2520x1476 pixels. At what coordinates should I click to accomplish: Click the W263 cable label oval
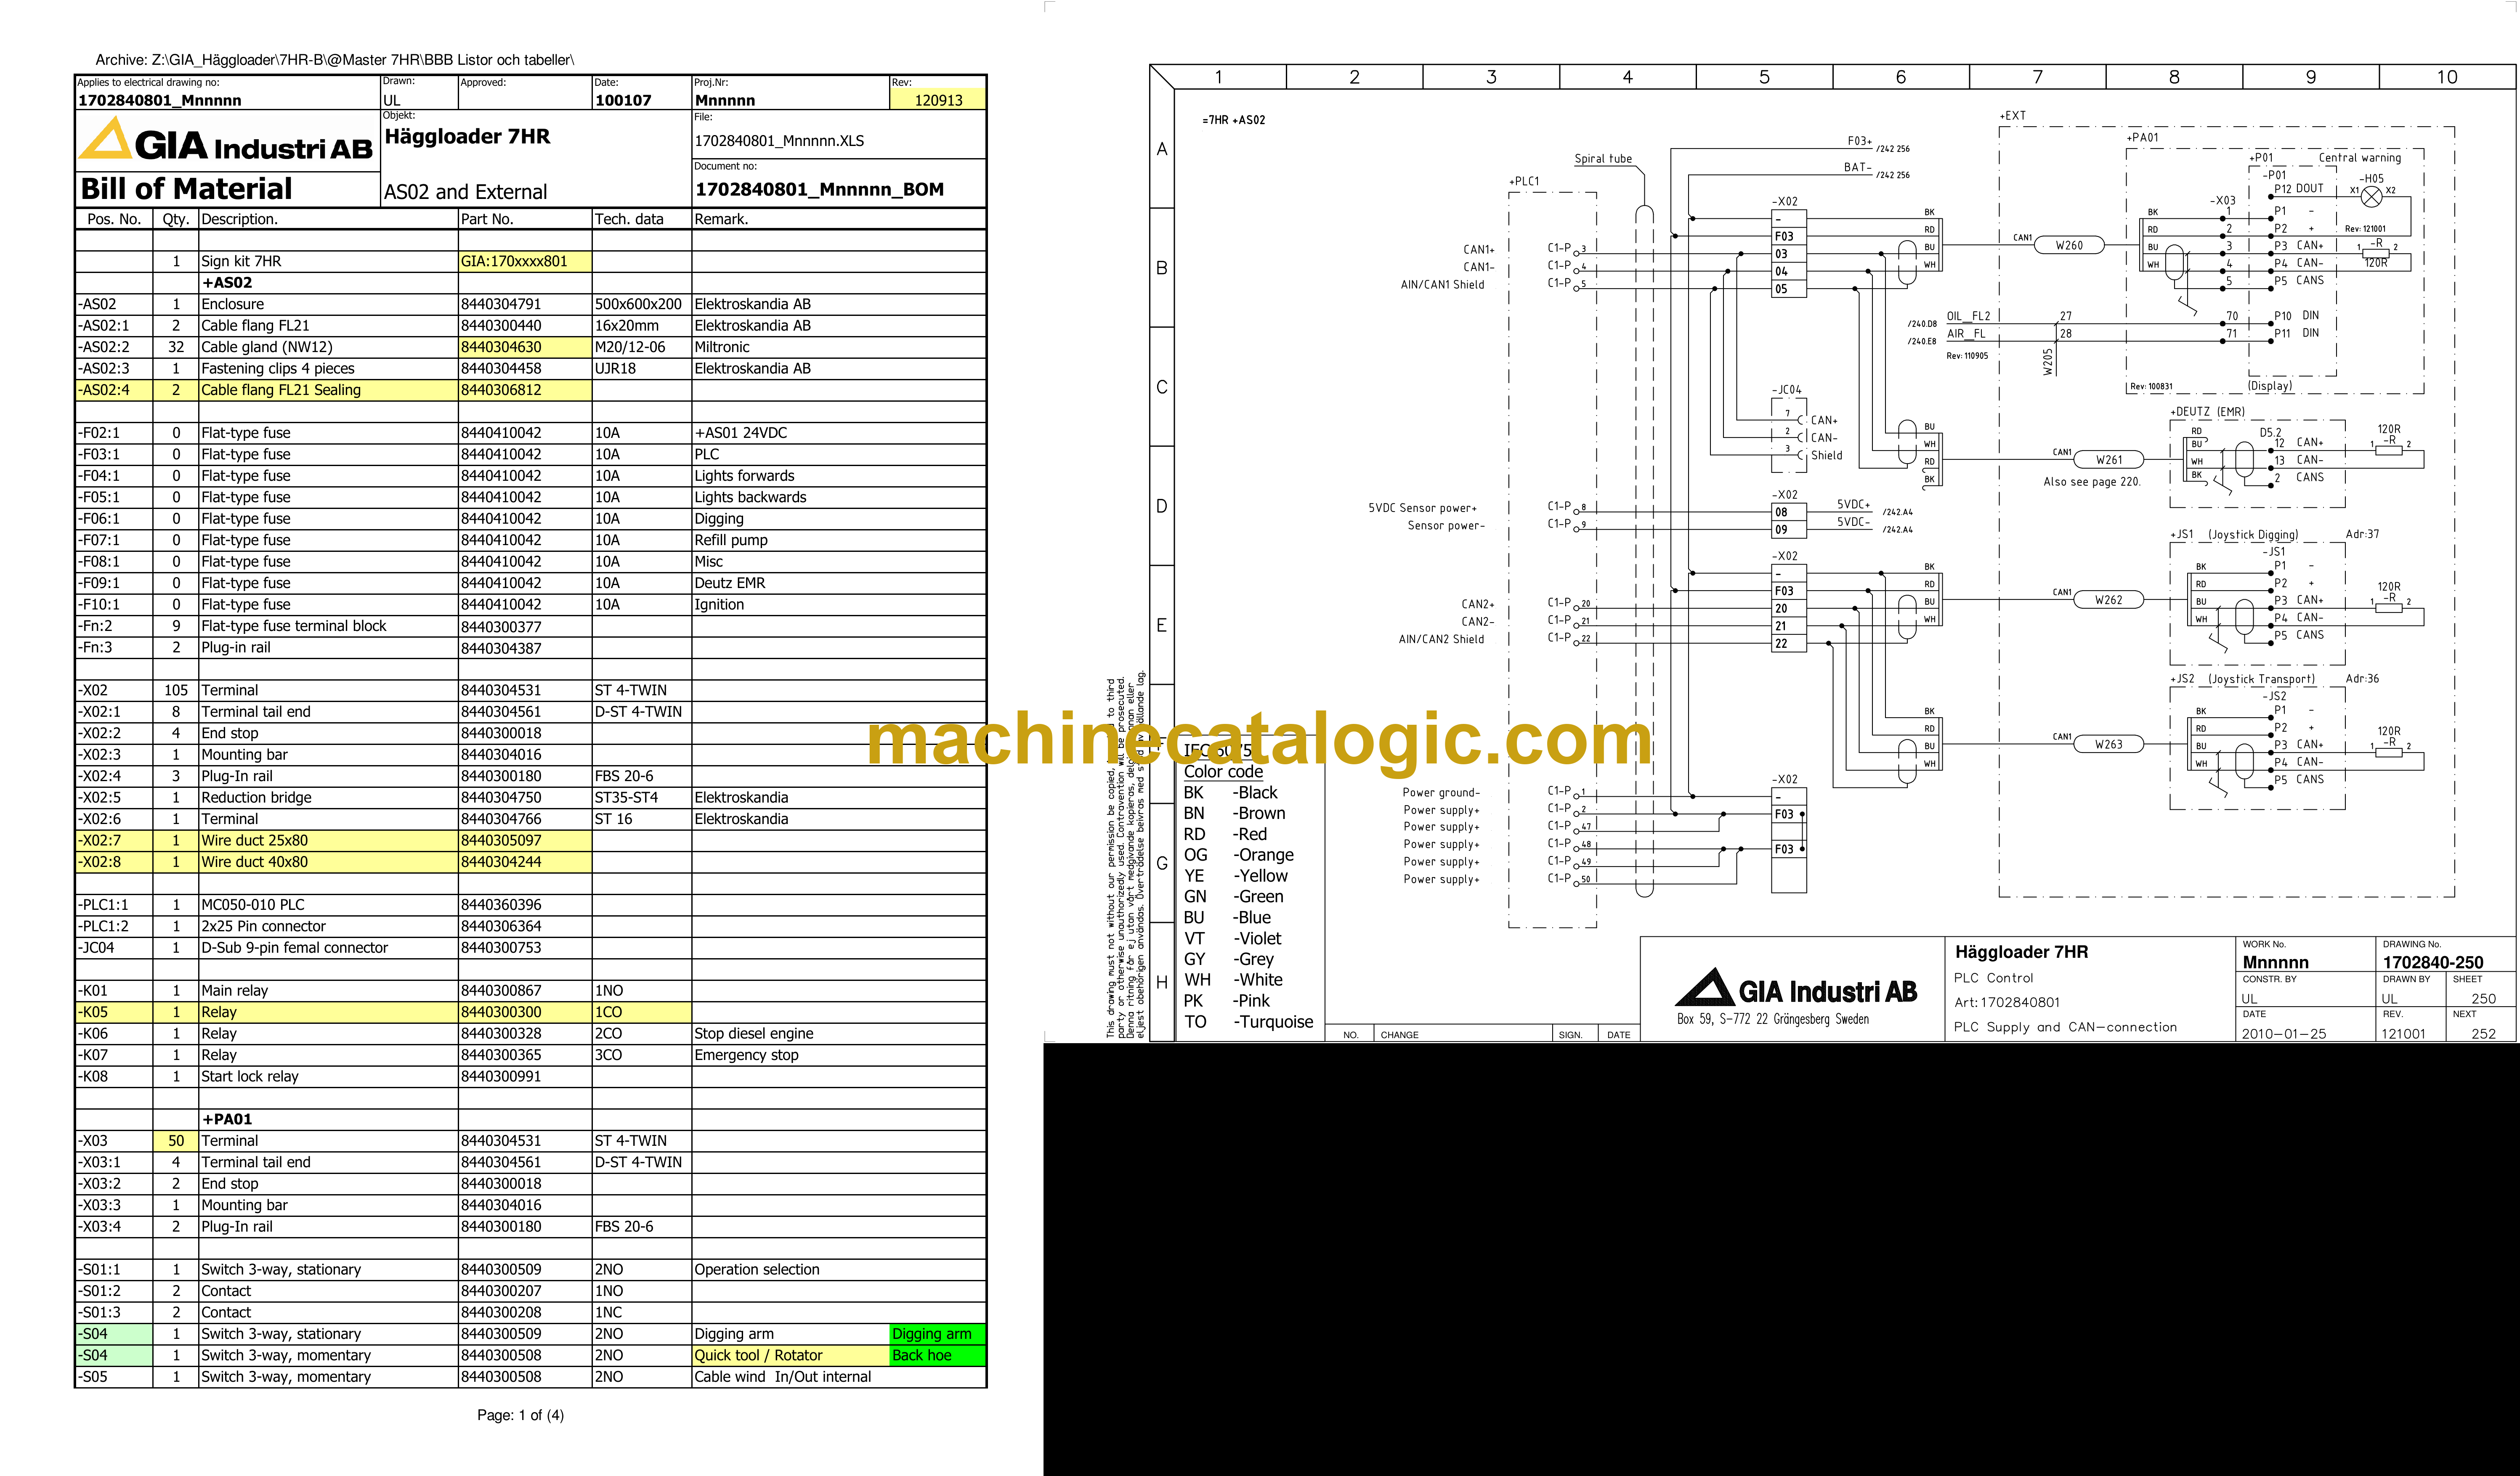pyautogui.click(x=2109, y=744)
